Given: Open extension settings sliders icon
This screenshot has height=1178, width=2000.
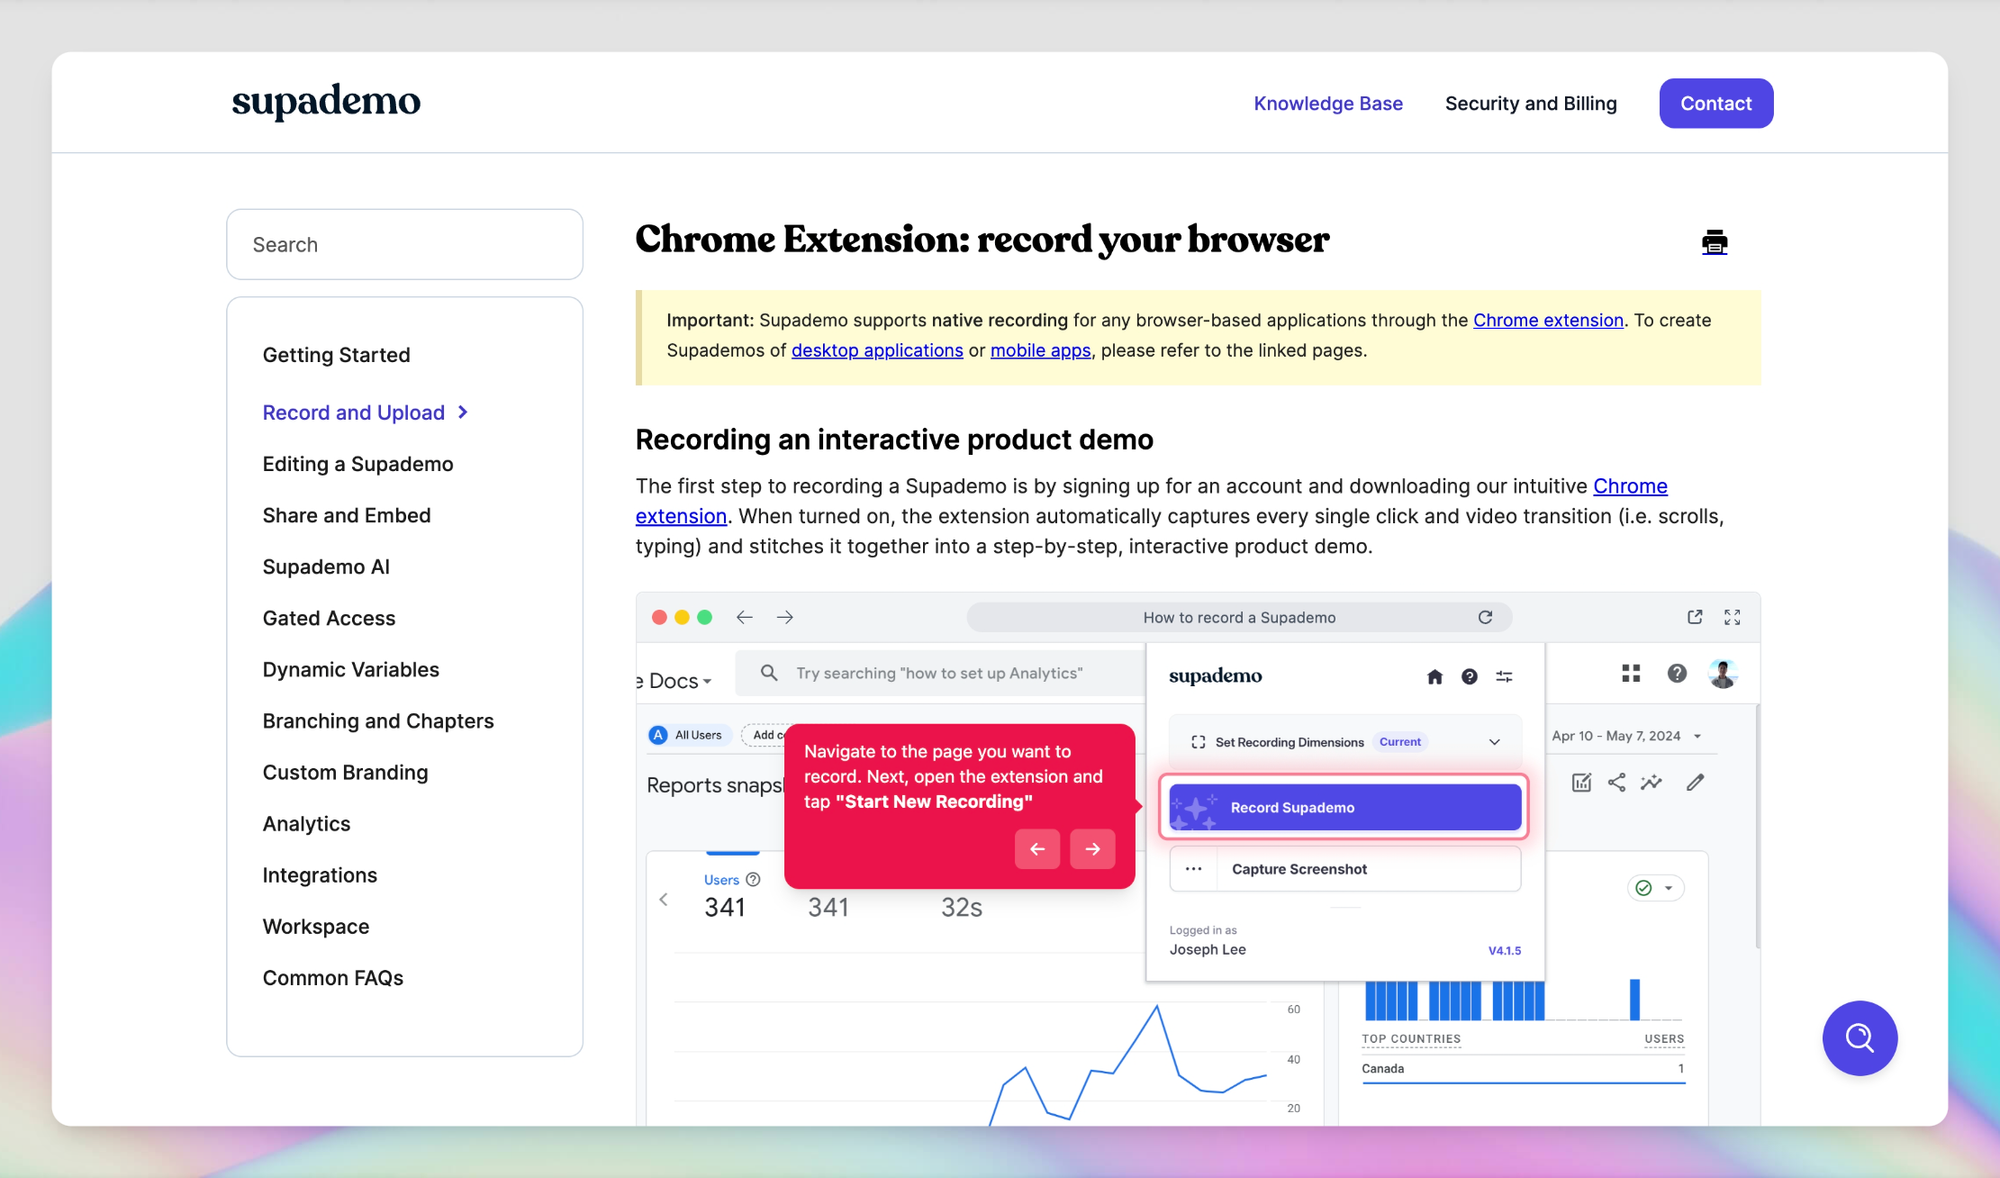Looking at the screenshot, I should coord(1504,677).
